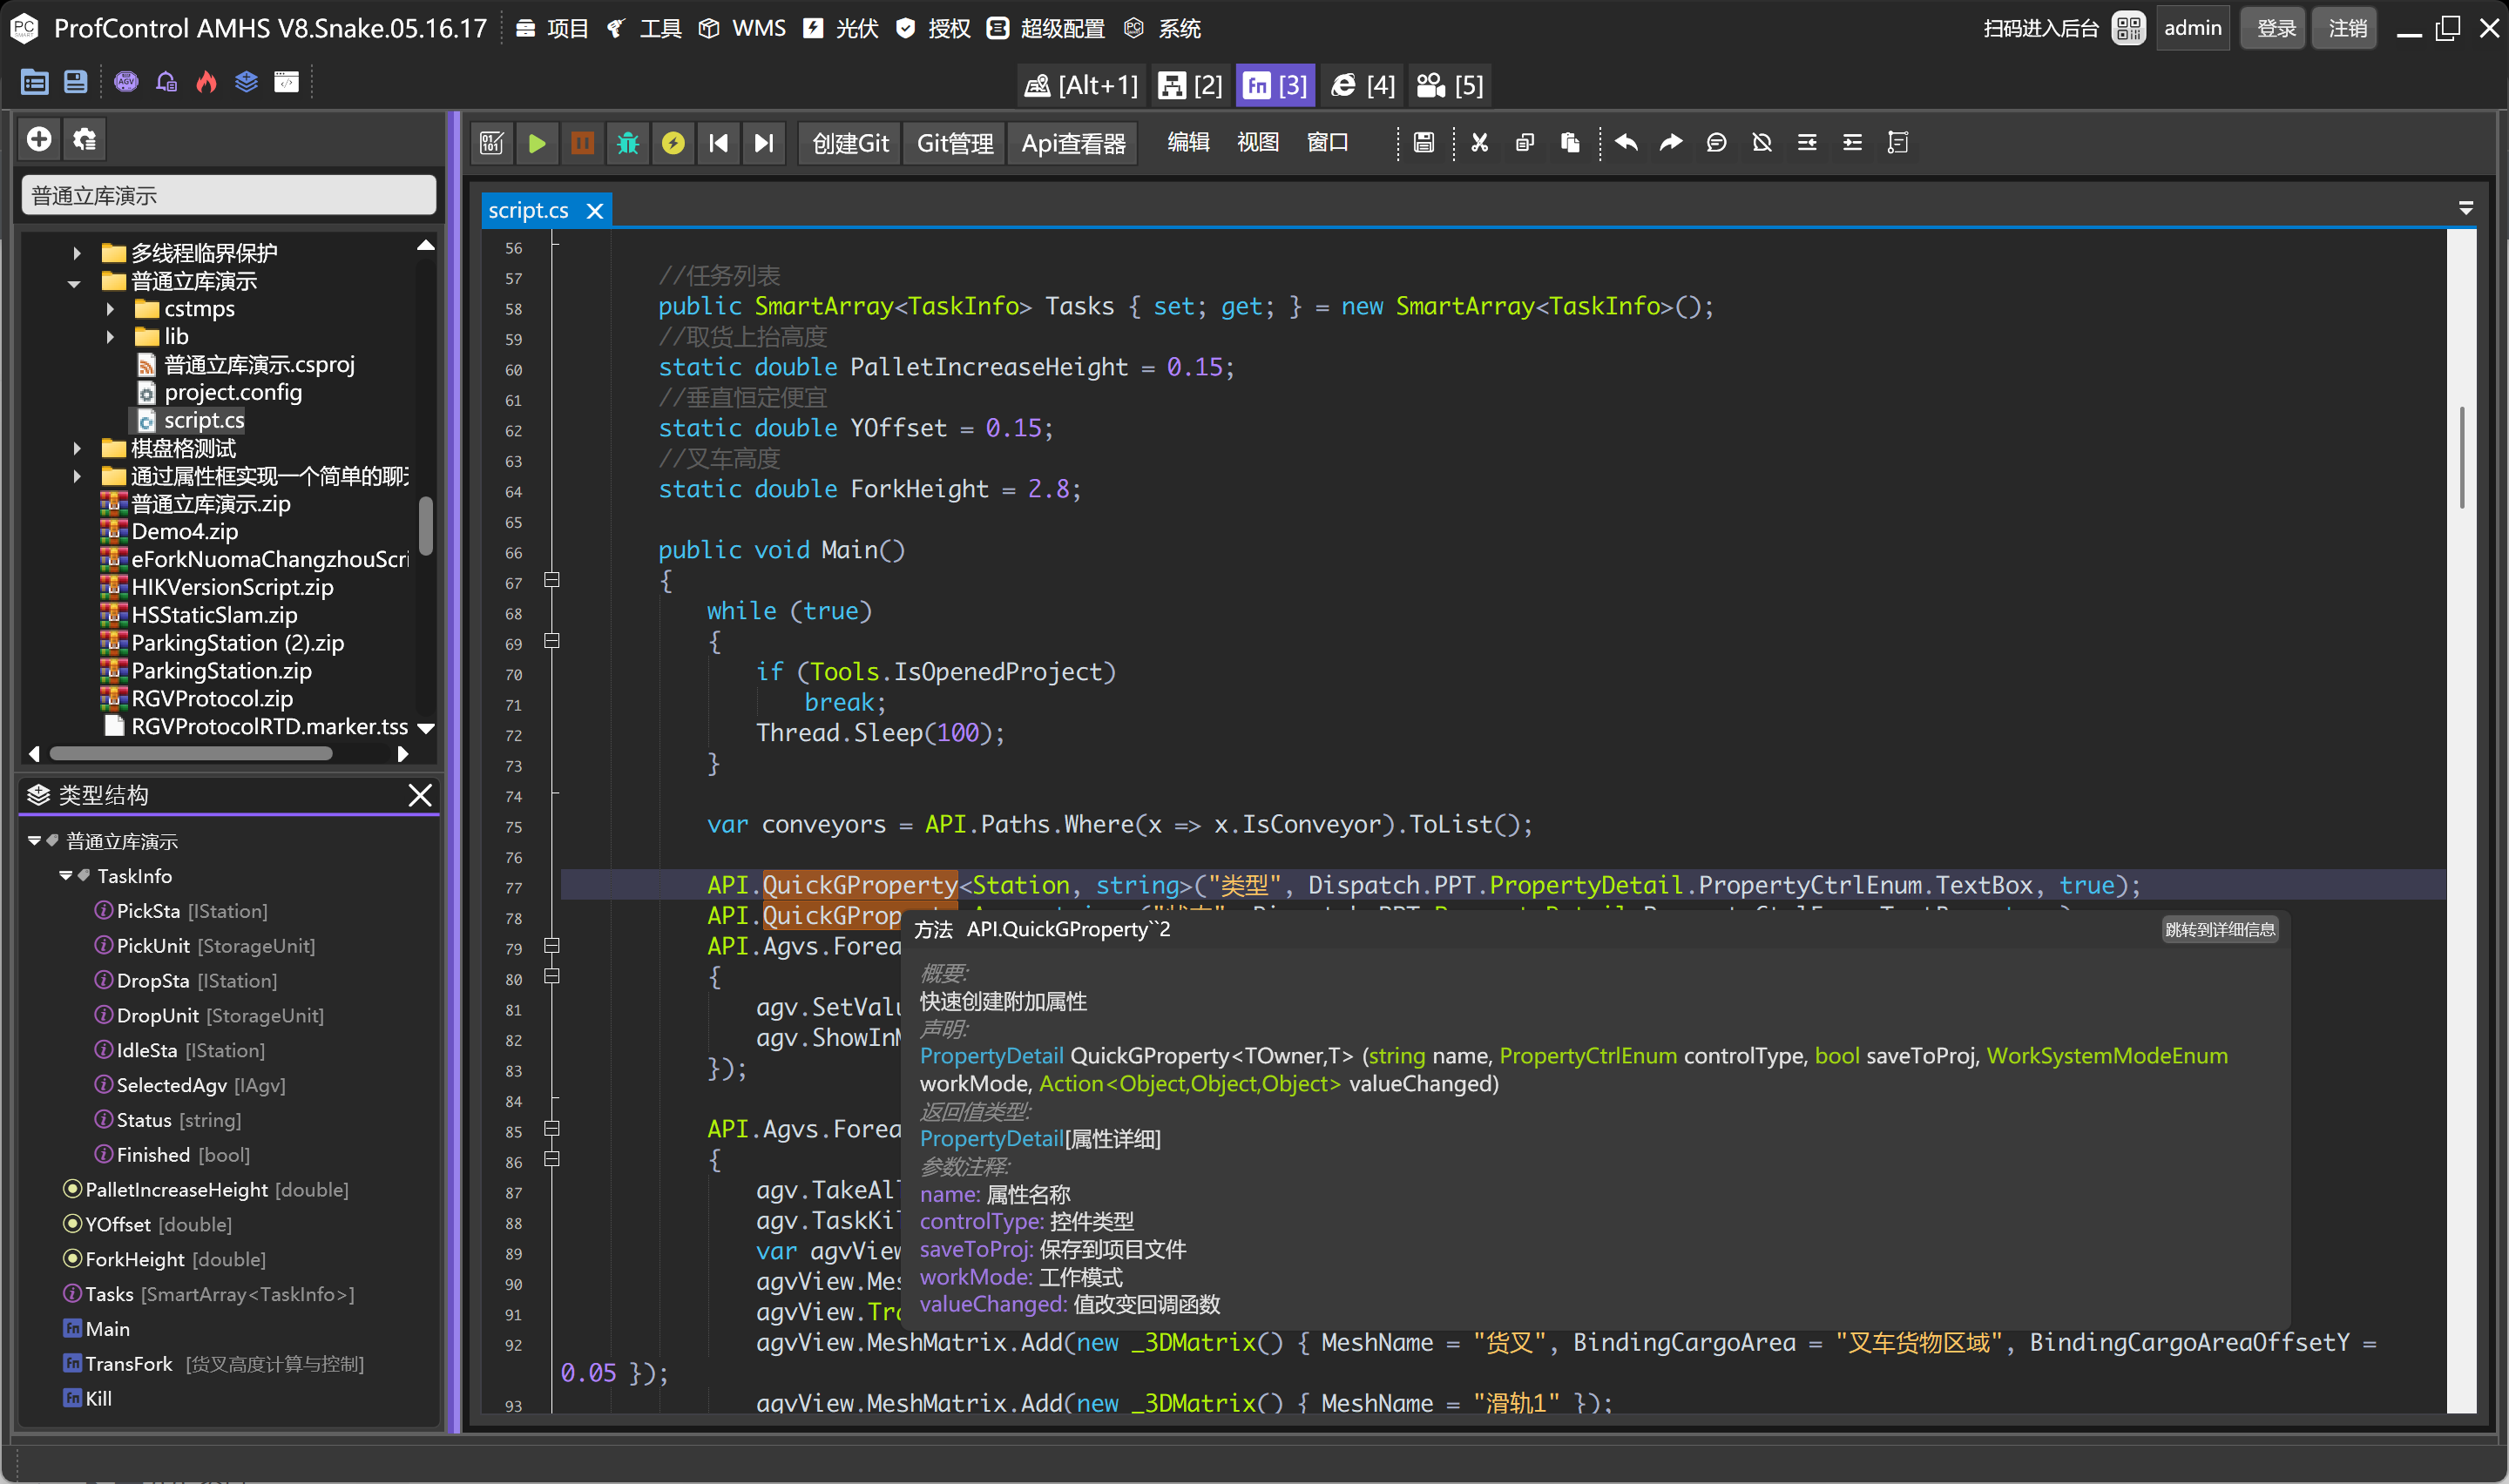Cut selected code with the scissors icon
Viewport: 2509px width, 1484px height.
pyautogui.click(x=1479, y=143)
